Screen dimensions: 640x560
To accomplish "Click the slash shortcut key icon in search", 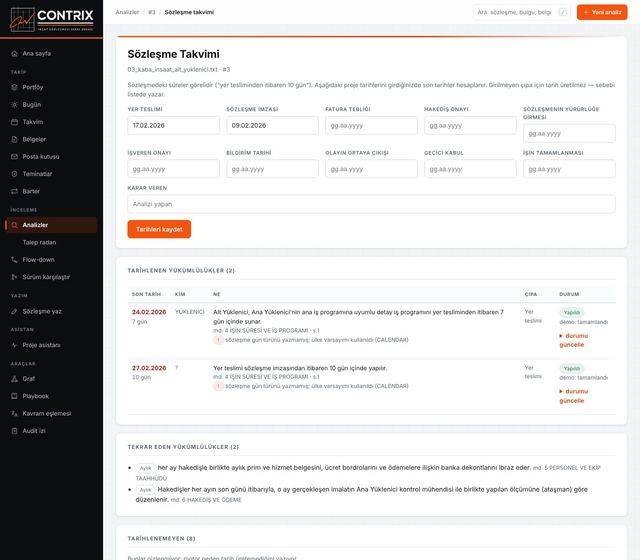I will point(563,12).
